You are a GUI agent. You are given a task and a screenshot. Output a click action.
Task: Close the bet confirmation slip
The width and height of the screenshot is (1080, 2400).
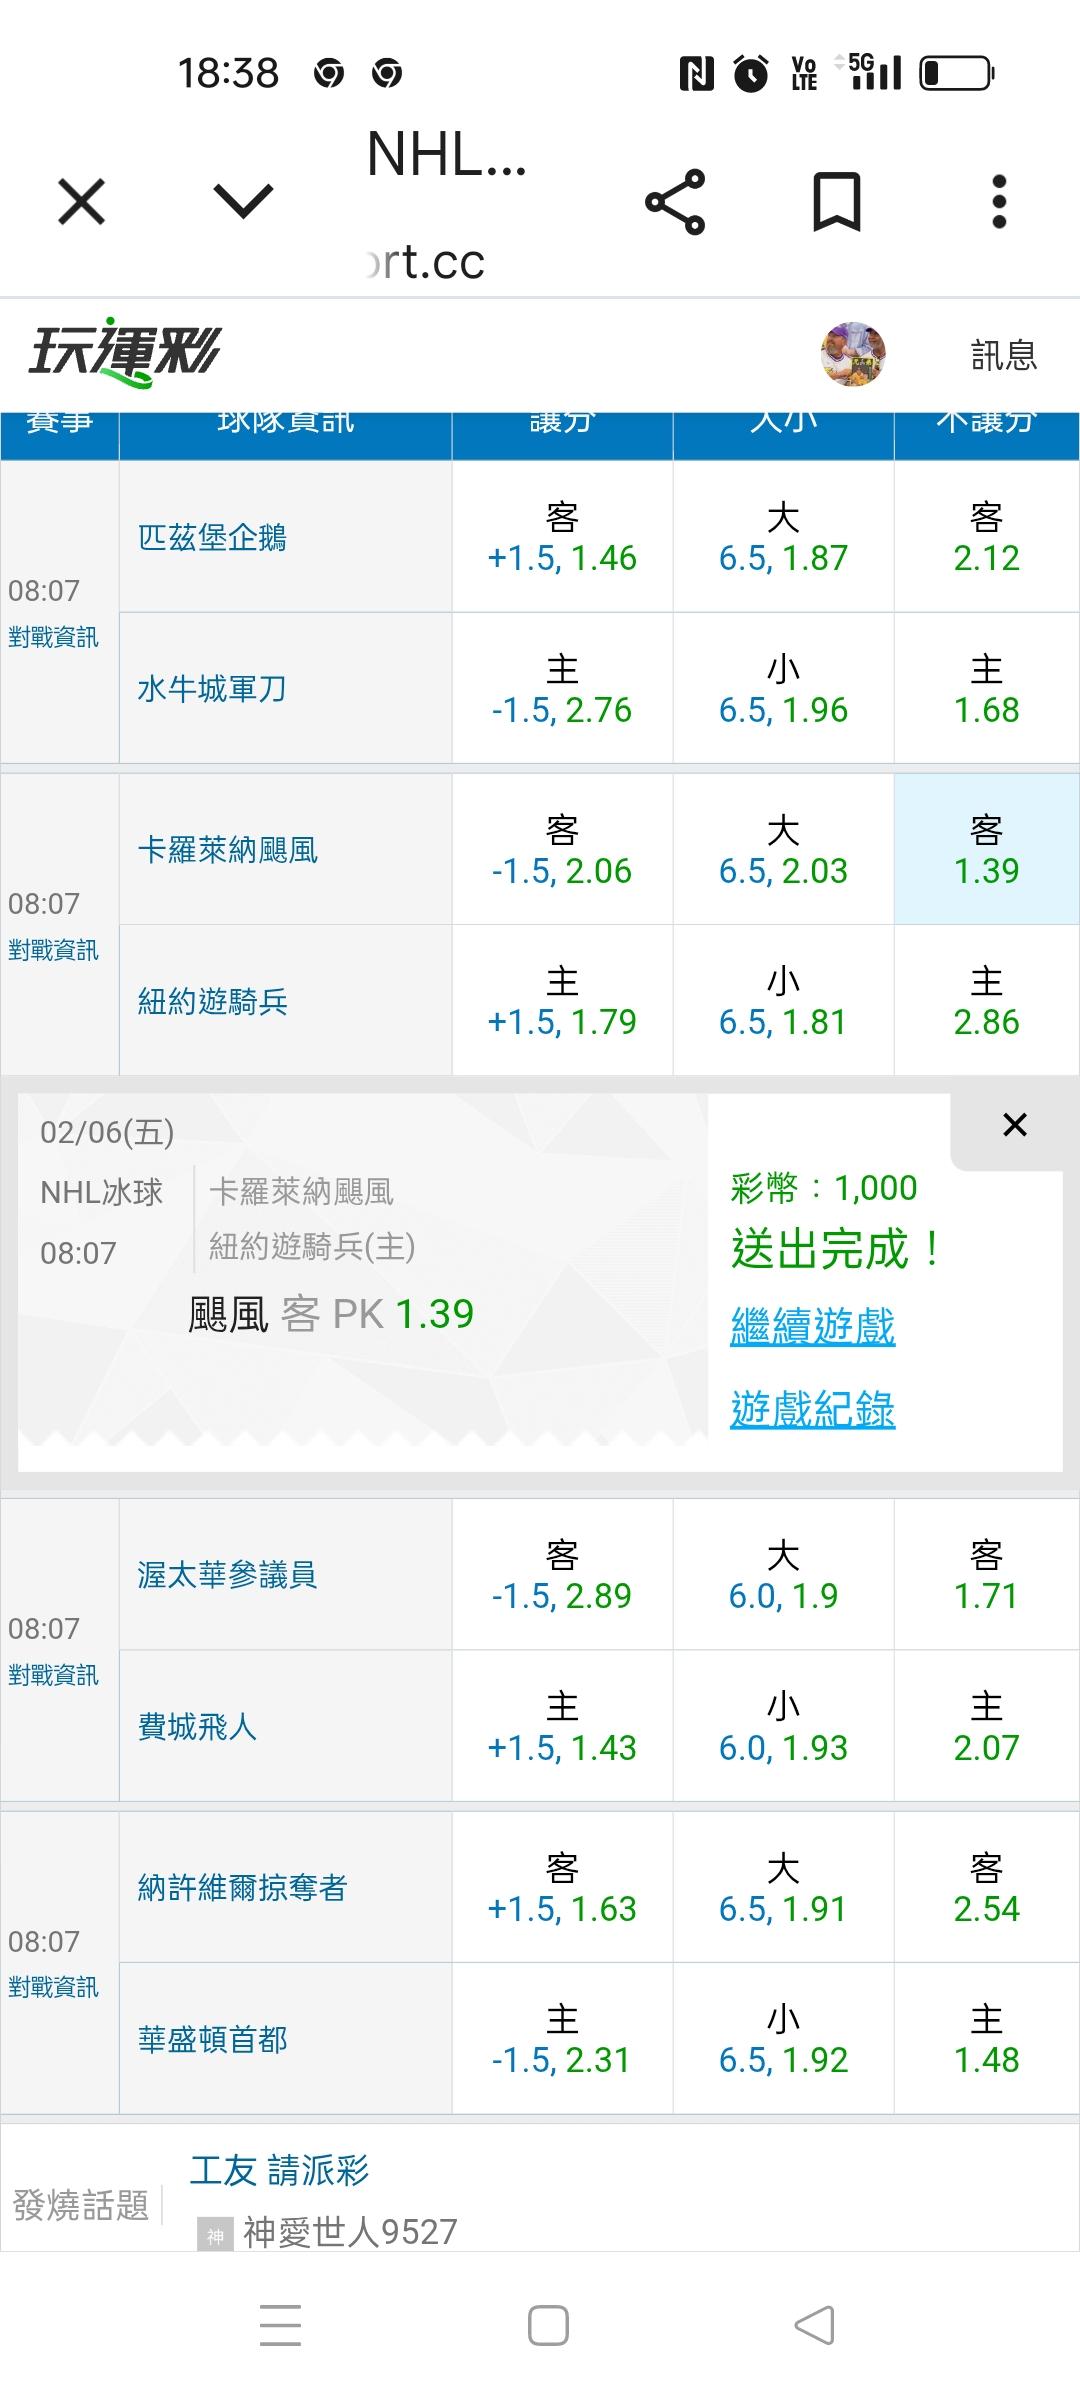point(1014,1125)
